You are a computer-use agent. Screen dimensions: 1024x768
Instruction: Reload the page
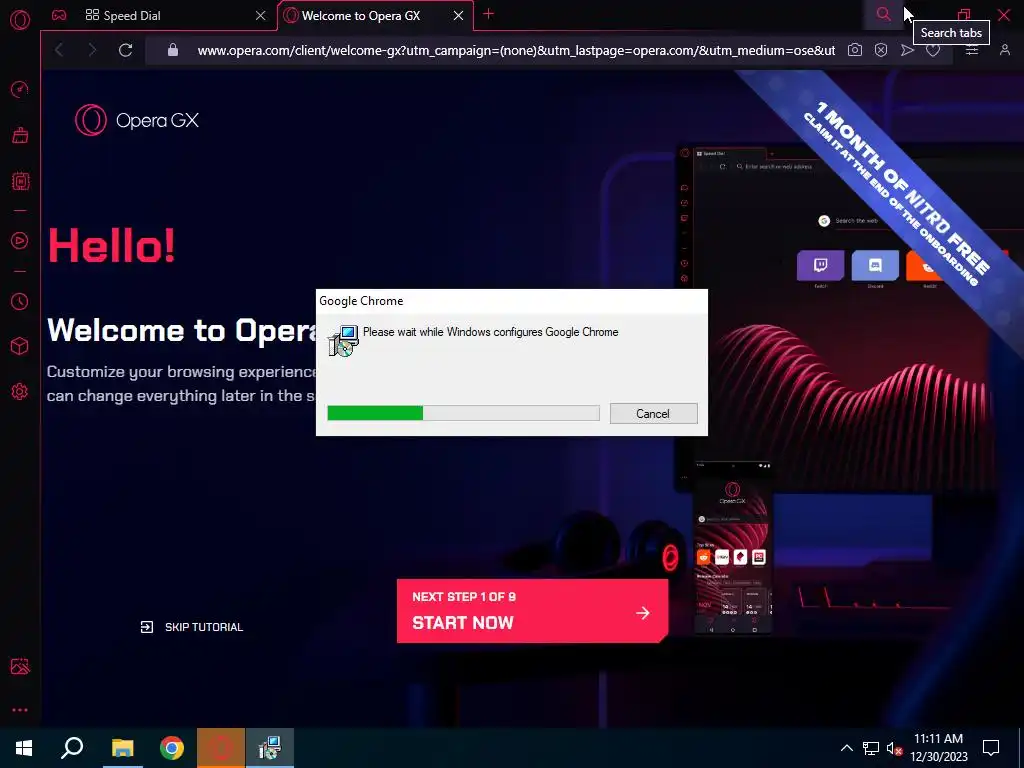[x=125, y=50]
